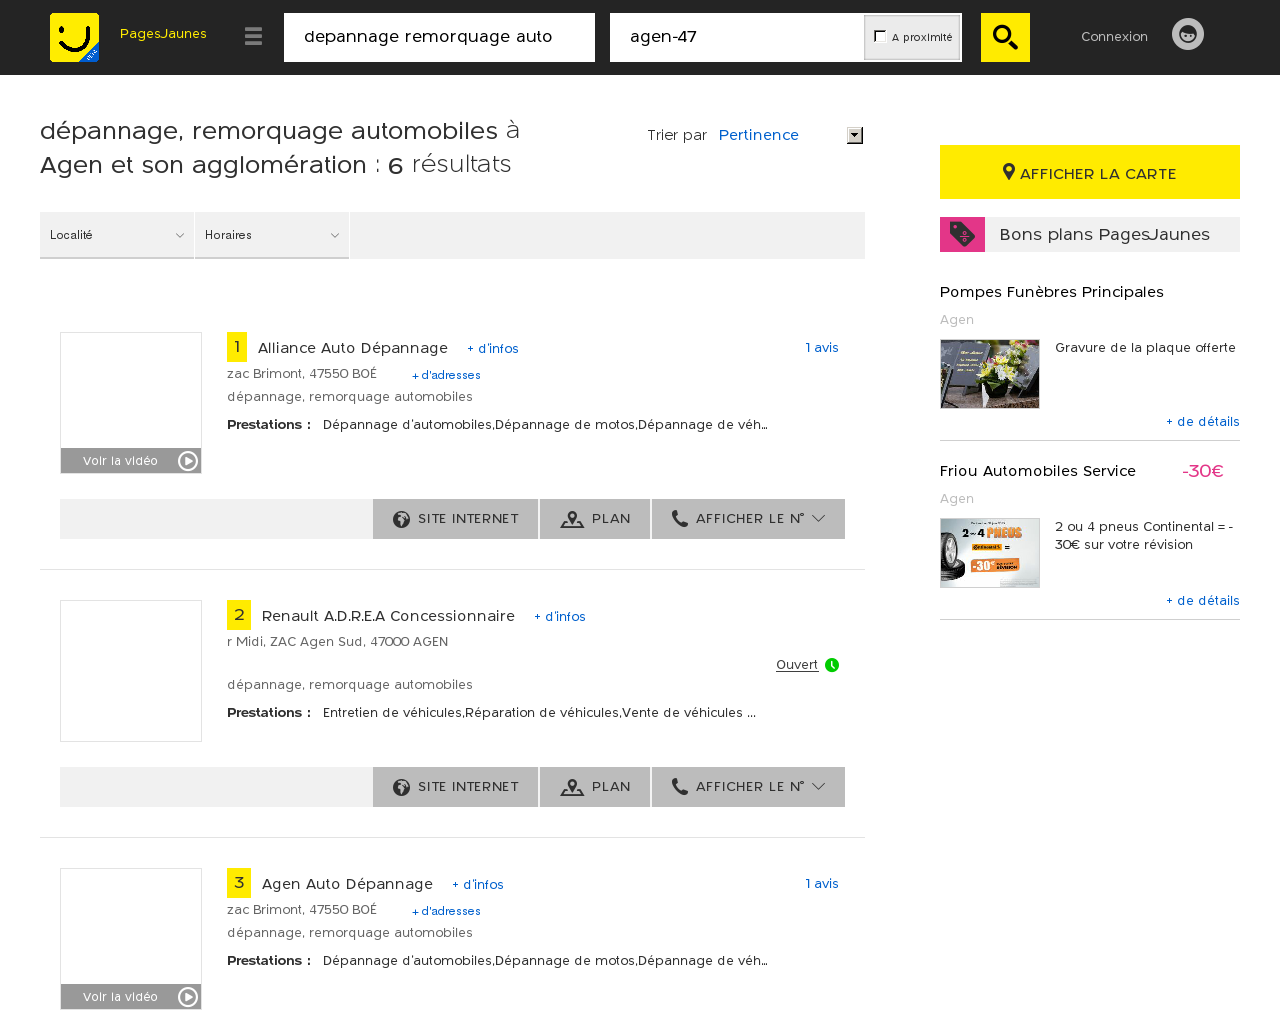Open Site Internet for Alliance Auto Dépannage
The image size is (1280, 1024).
click(x=455, y=519)
